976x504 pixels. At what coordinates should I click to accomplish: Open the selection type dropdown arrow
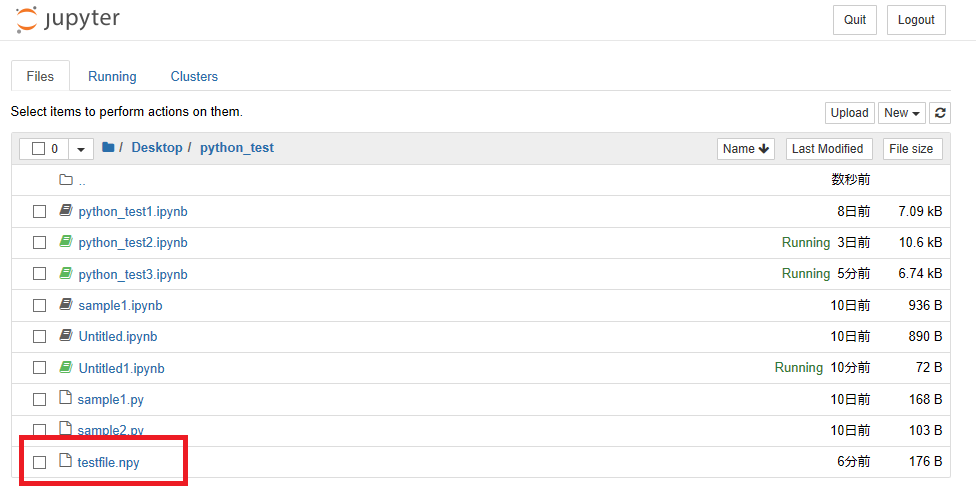(x=81, y=149)
